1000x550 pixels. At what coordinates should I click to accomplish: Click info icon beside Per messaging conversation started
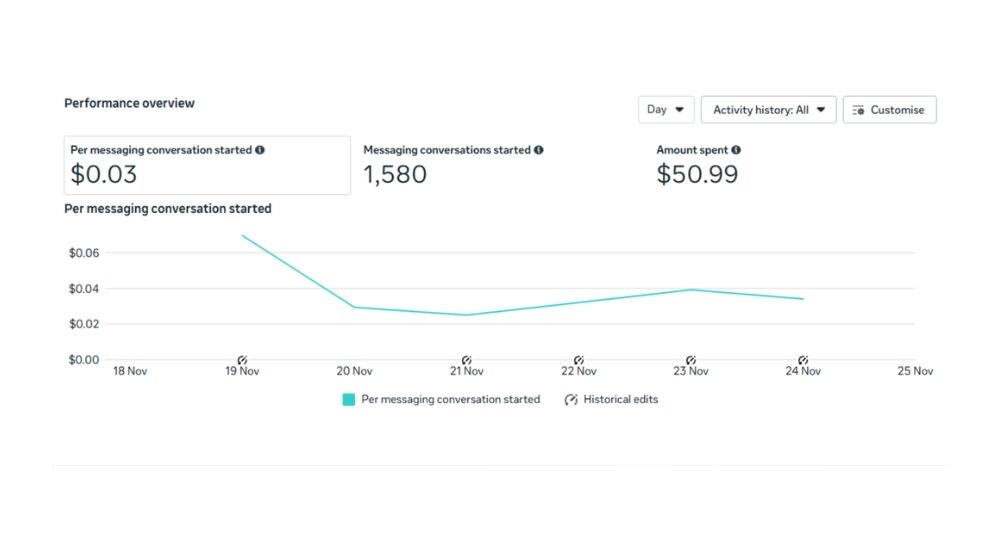click(x=260, y=150)
